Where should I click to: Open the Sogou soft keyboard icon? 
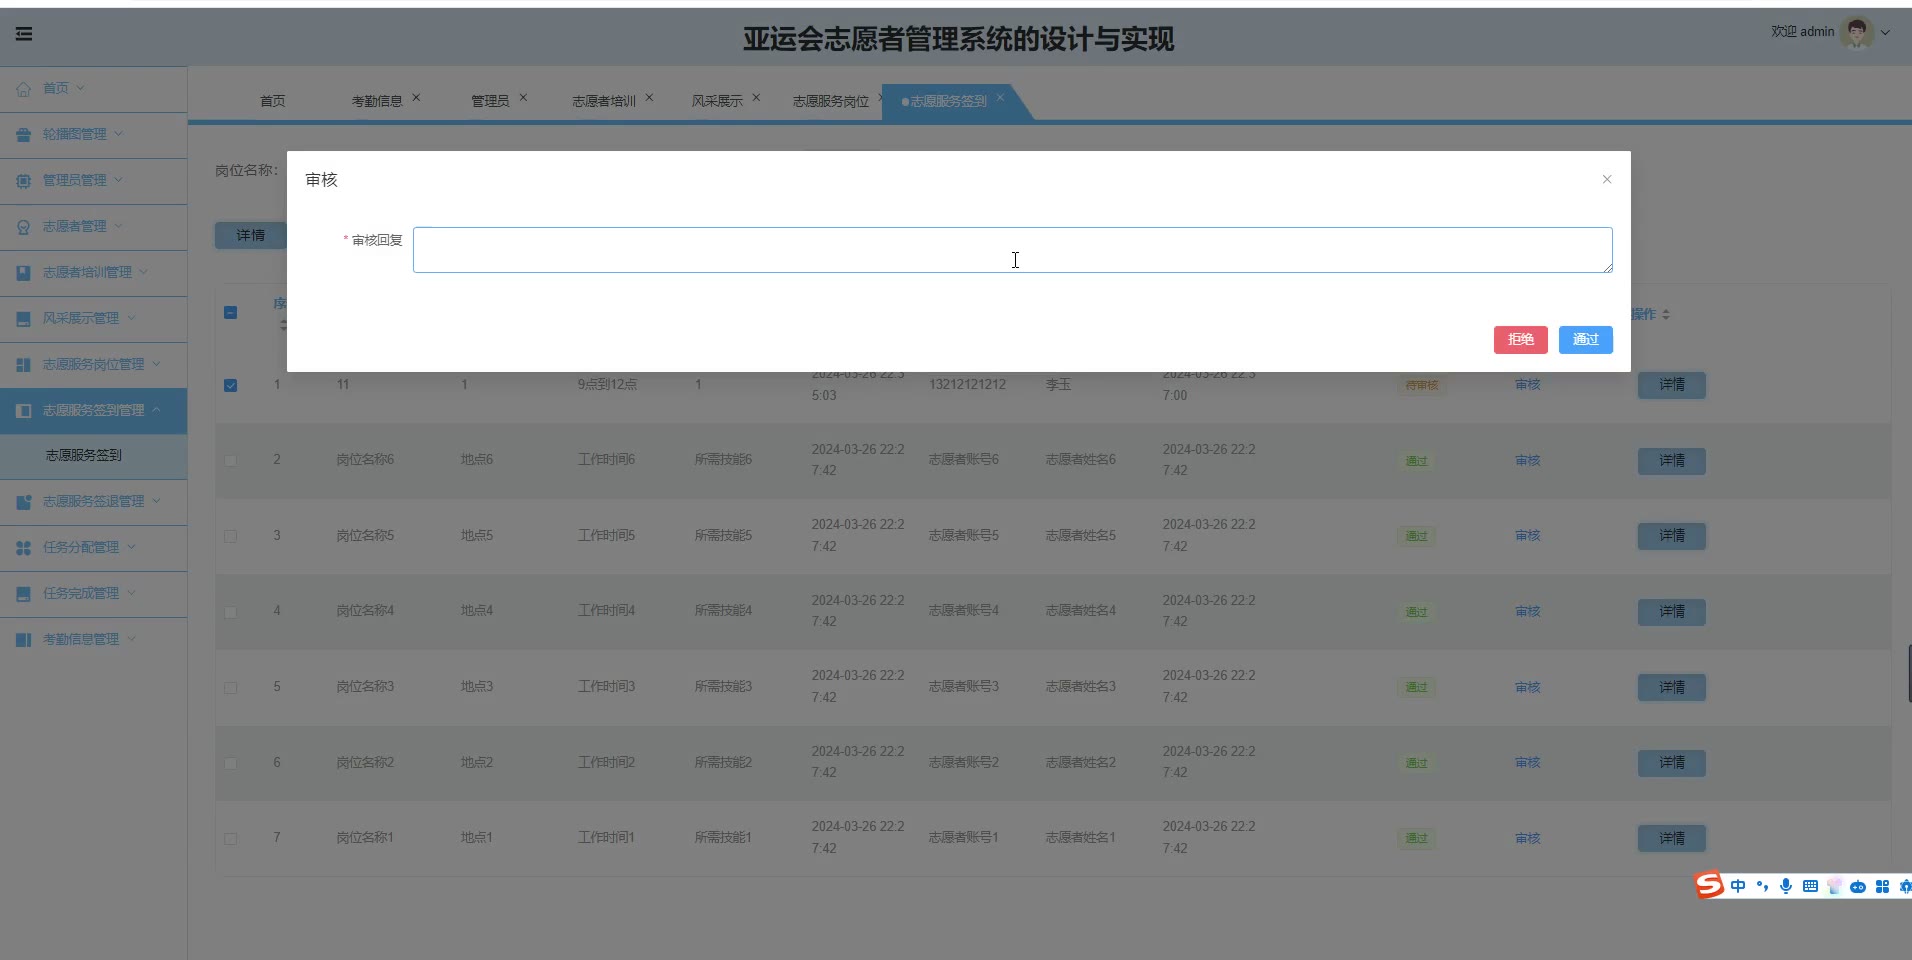point(1810,886)
